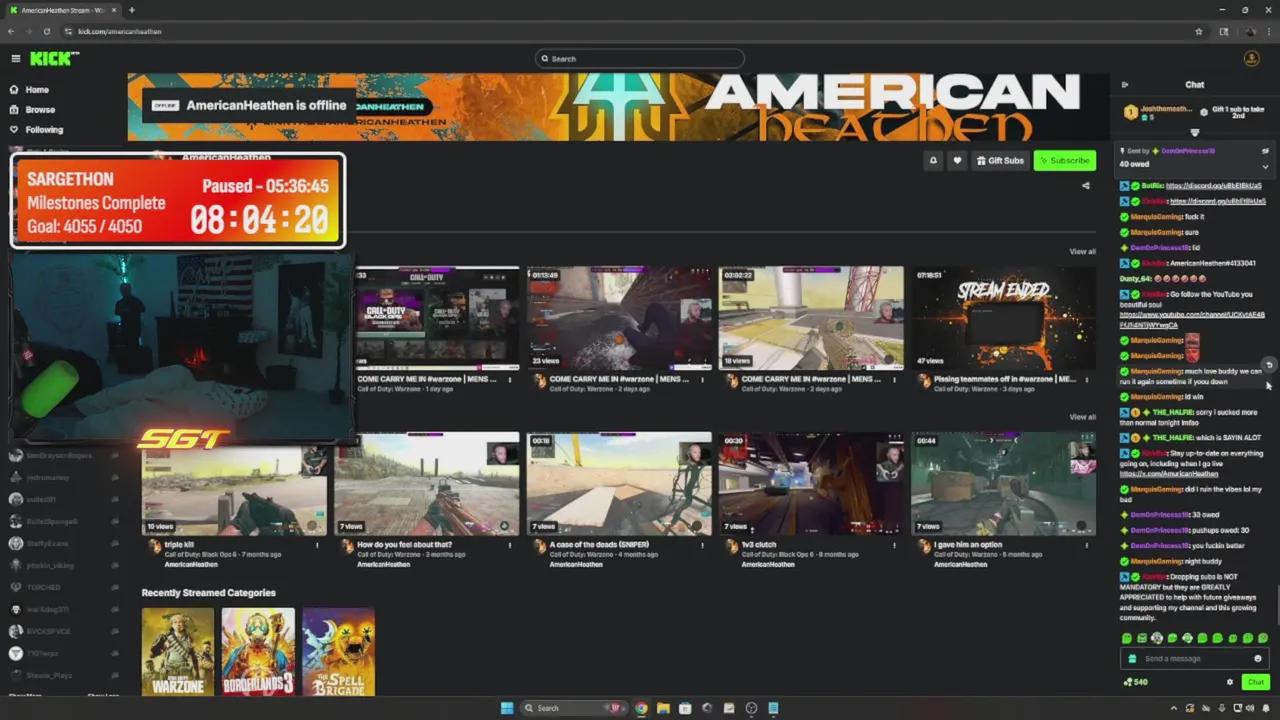The width and height of the screenshot is (1280, 720).
Task: Click the green Subscribe button
Action: tap(1064, 161)
